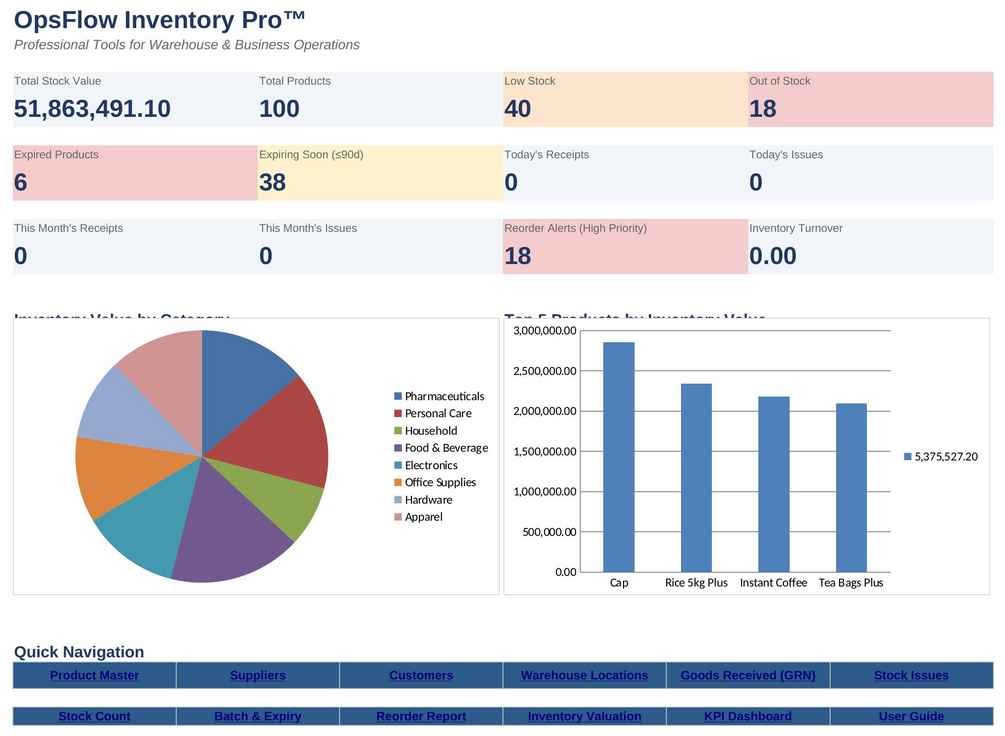The height and width of the screenshot is (736, 1005).
Task: Open the Stock Count link
Action: [x=94, y=716]
